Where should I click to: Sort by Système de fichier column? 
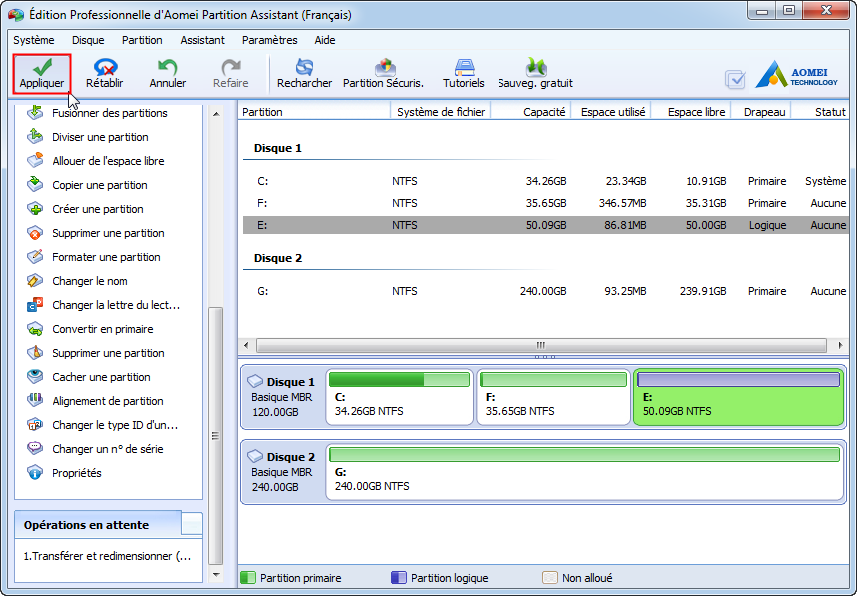[441, 112]
